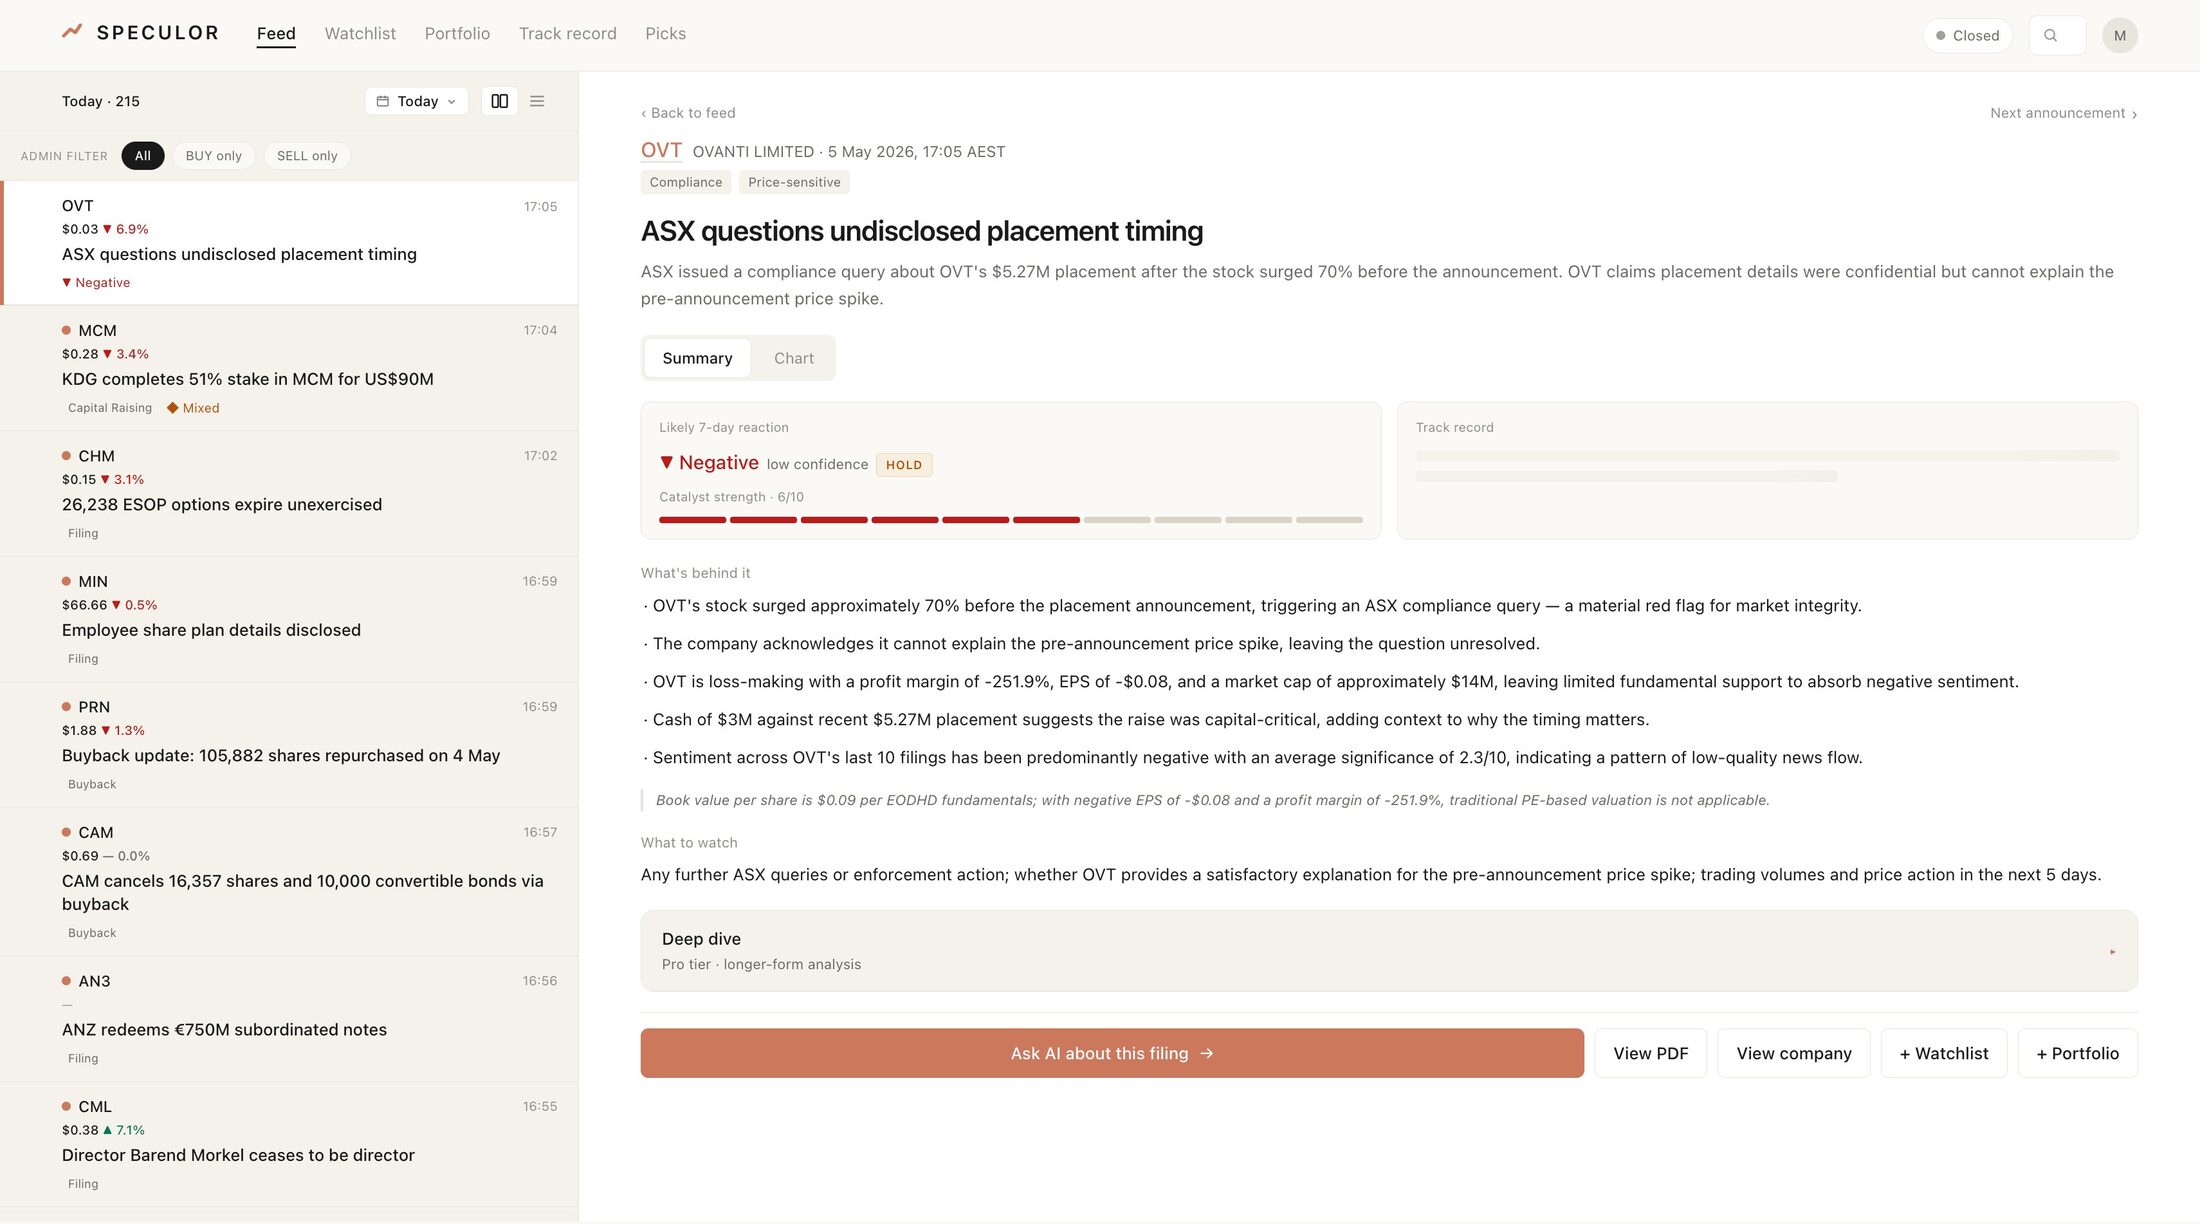2200x1224 pixels.
Task: Click the Compliance tag
Action: (685, 182)
